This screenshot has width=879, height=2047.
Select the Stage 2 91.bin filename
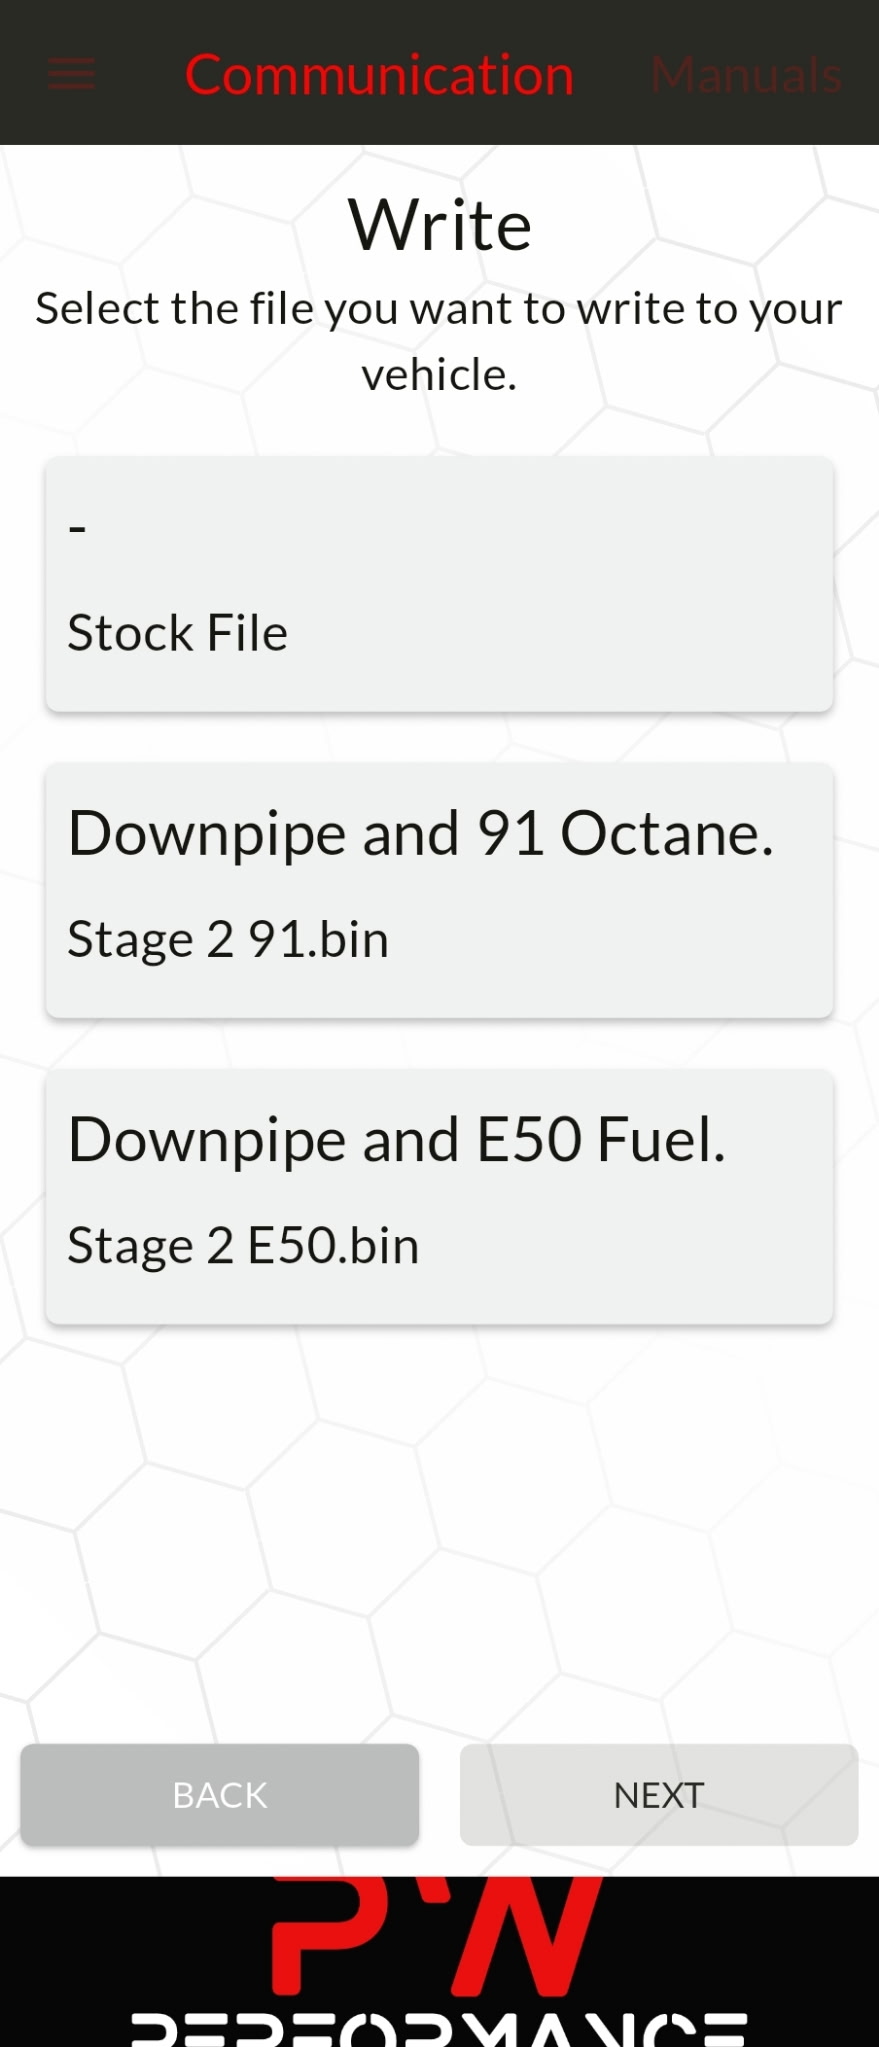click(228, 941)
